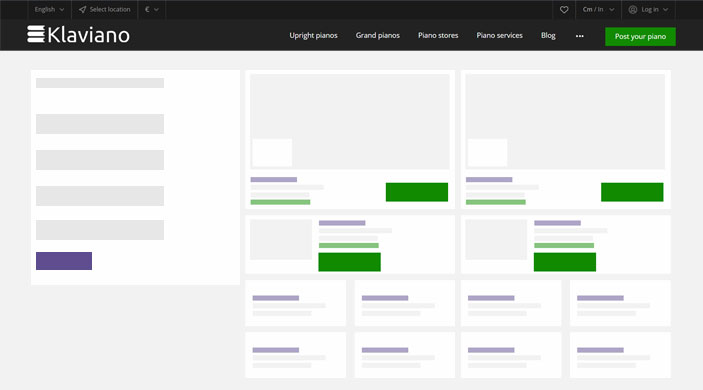Navigate to Piano stores
703x390 pixels.
click(438, 35)
